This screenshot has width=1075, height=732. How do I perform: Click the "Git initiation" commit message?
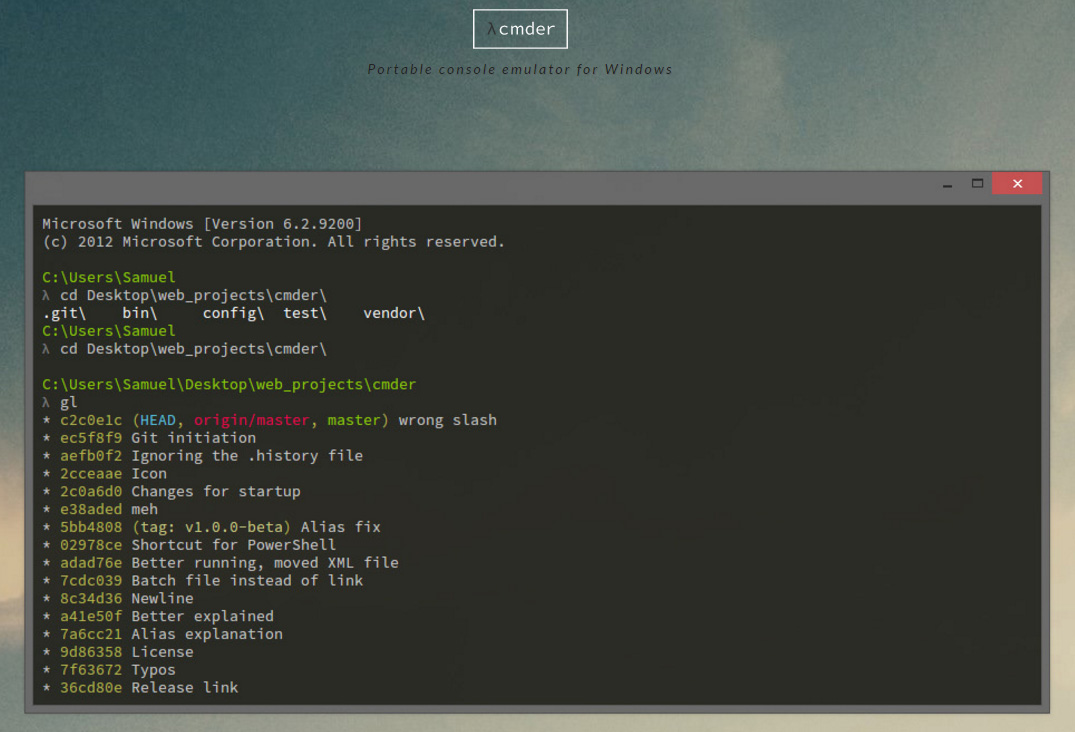pyautogui.click(x=193, y=438)
